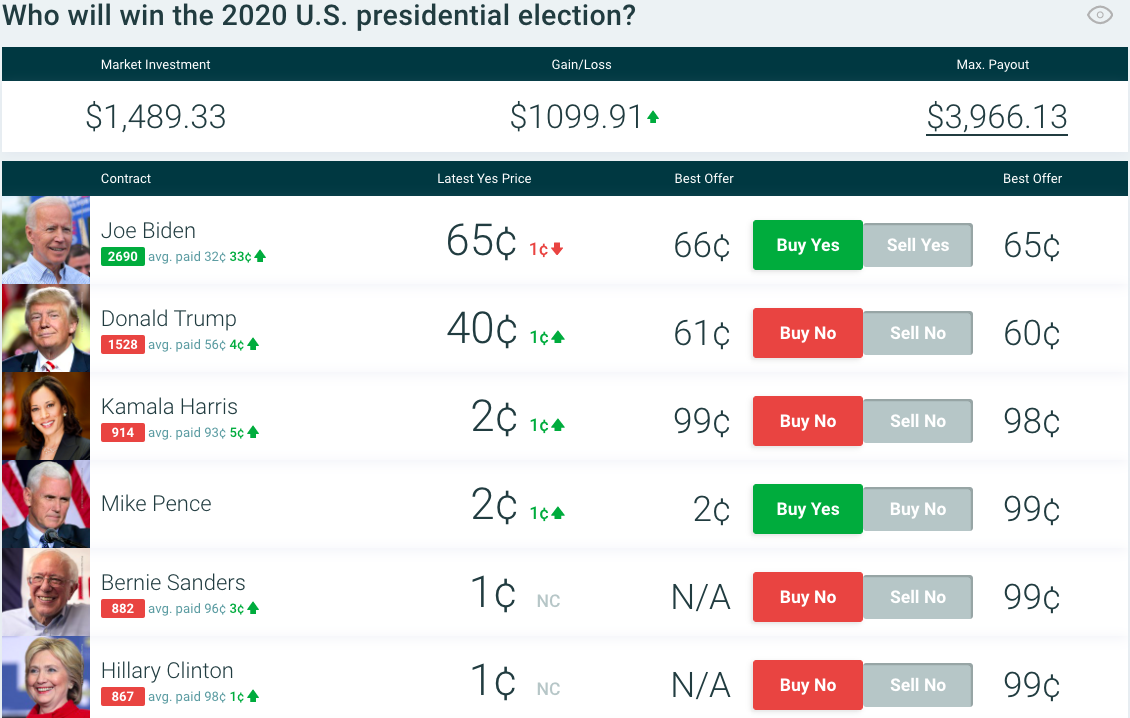Image resolution: width=1130 pixels, height=718 pixels.
Task: Click Kamala Harris's 914 shares badge
Action: 123,433
